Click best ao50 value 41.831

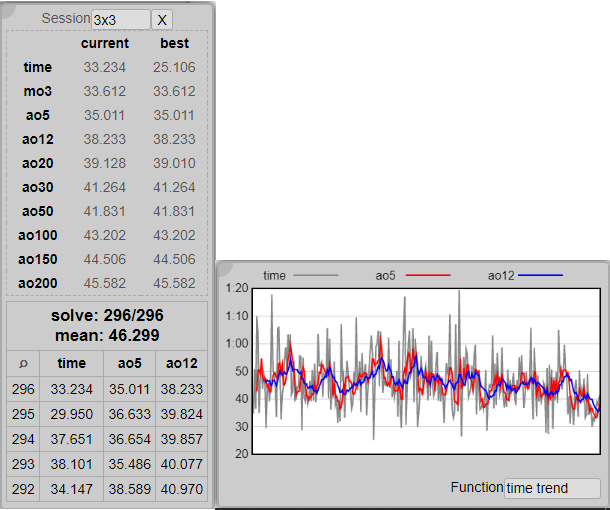coord(174,211)
